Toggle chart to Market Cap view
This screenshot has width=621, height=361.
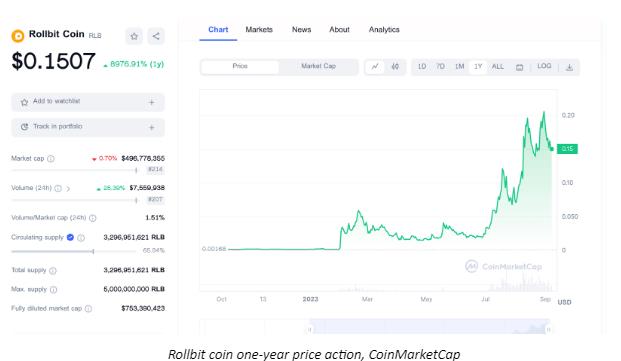pyautogui.click(x=318, y=66)
